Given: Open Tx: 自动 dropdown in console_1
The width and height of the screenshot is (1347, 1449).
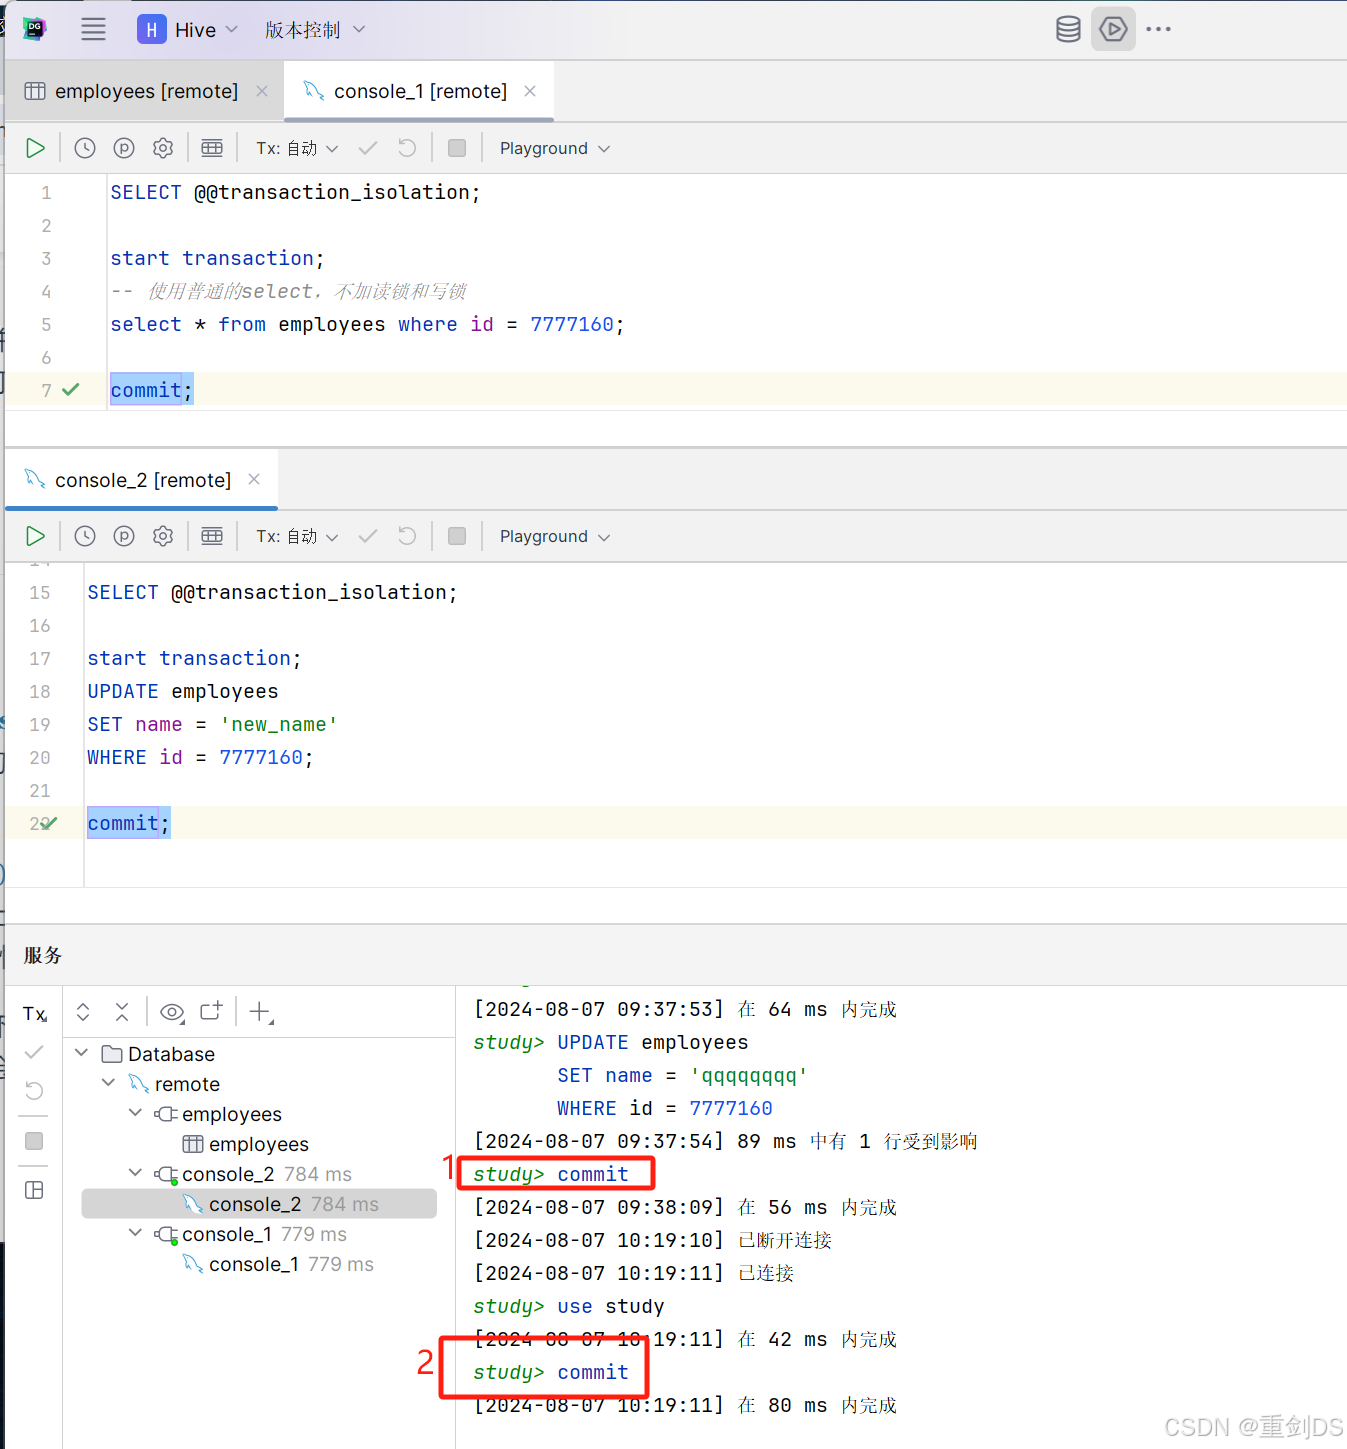Looking at the screenshot, I should tap(297, 148).
